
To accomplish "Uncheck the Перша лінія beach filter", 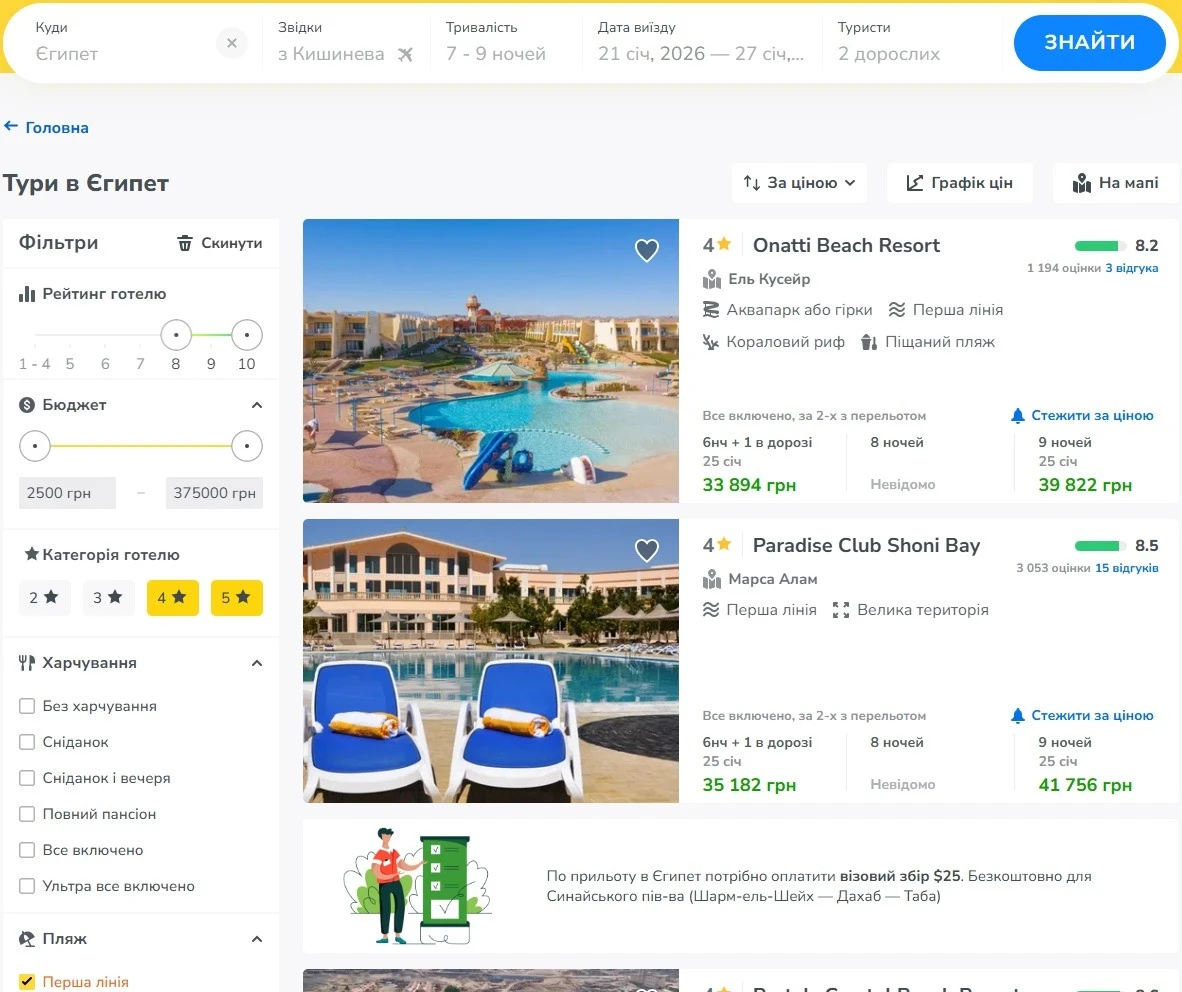I will pyautogui.click(x=27, y=982).
